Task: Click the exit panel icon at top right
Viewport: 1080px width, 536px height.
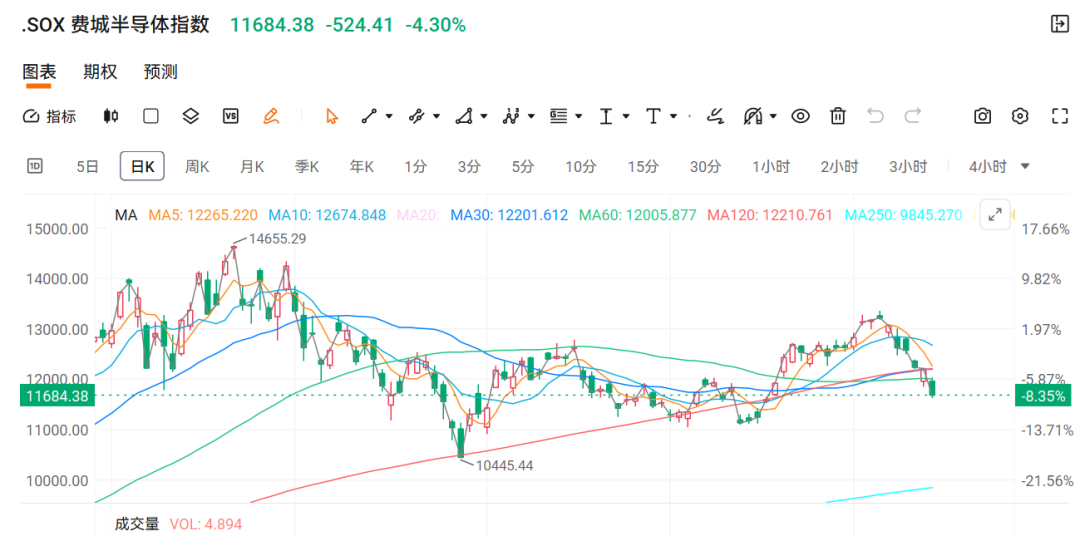Action: (x=1059, y=25)
